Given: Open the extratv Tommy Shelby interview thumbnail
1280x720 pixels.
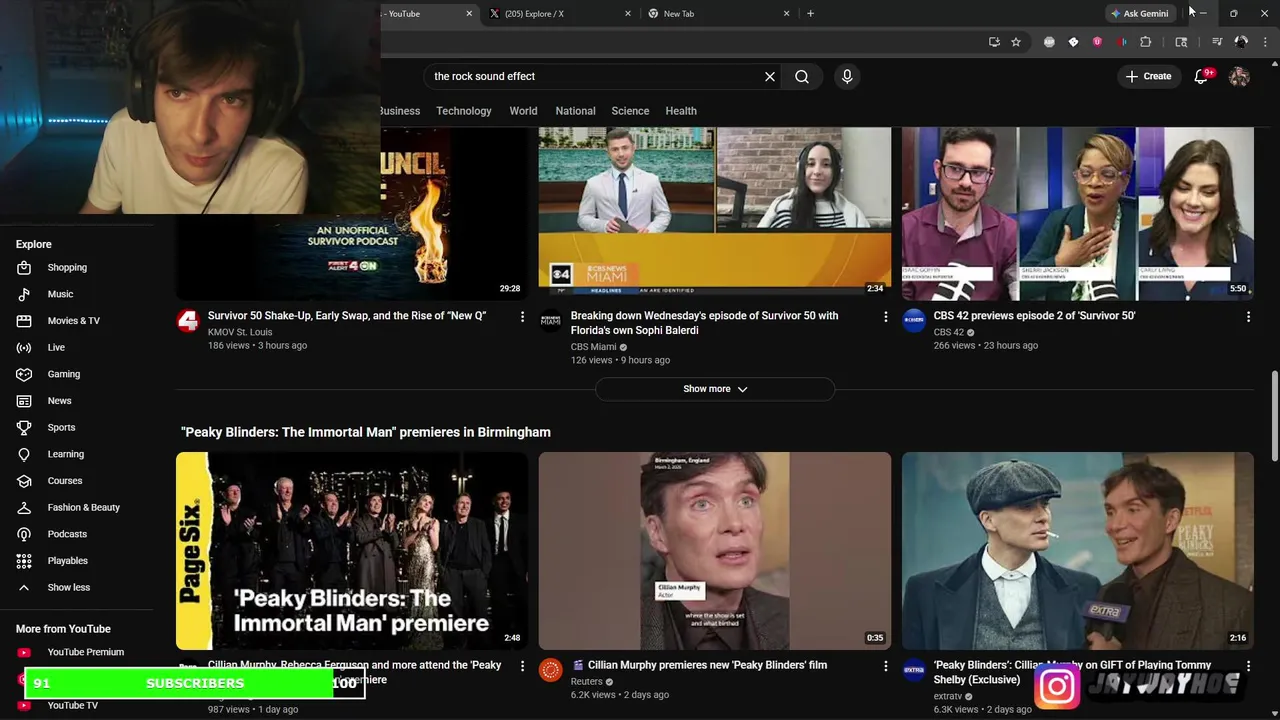Looking at the screenshot, I should (1078, 551).
